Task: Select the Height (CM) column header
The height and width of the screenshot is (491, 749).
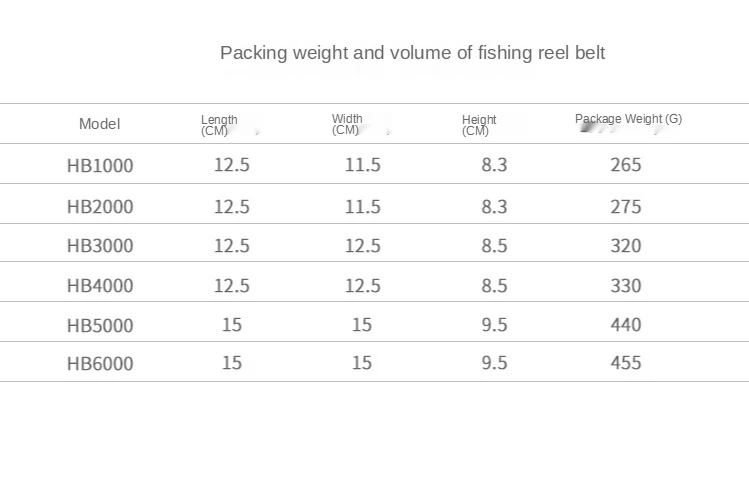Action: (x=479, y=125)
